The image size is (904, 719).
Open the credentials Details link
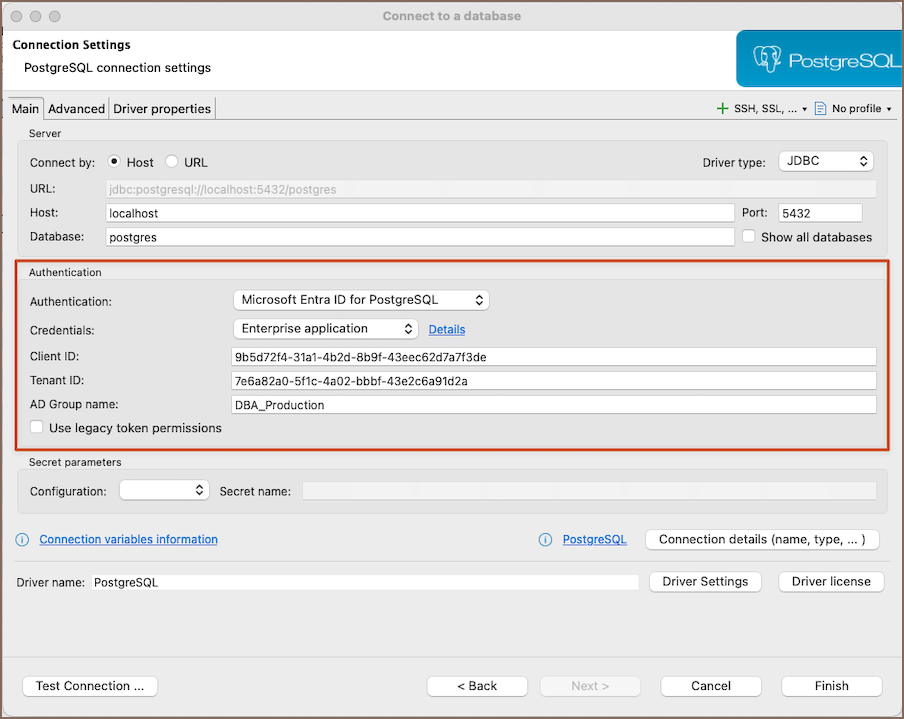coord(447,329)
